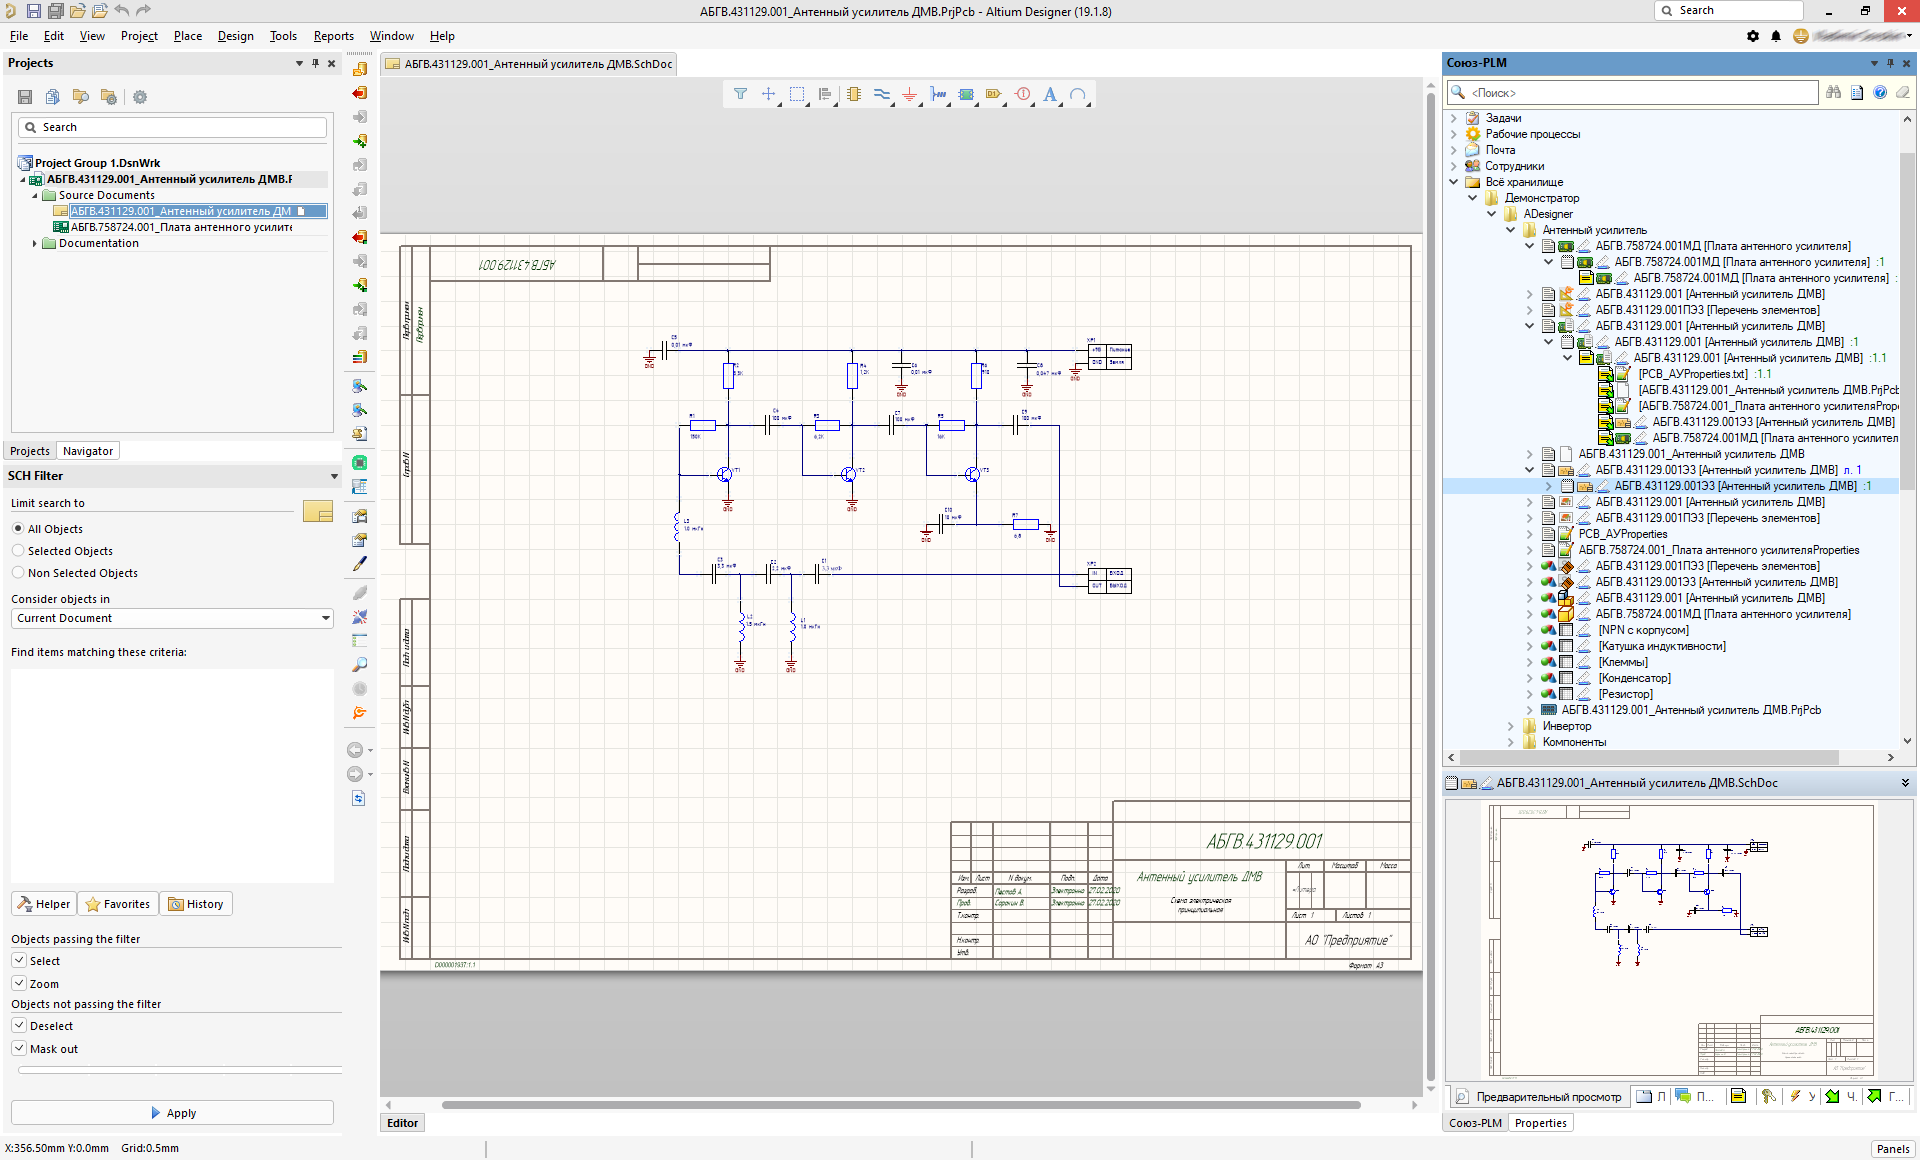This screenshot has width=1920, height=1160.
Task: Open the Reports menu
Action: pos(333,36)
